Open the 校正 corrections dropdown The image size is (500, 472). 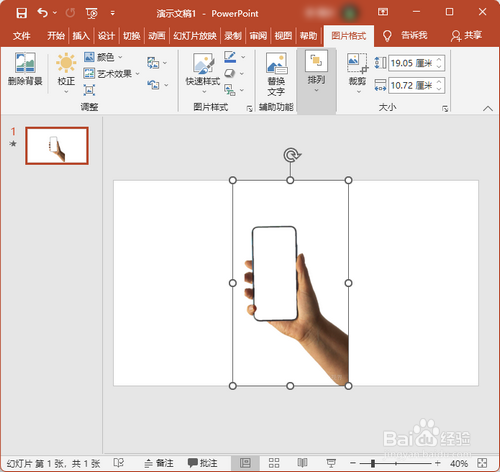(66, 73)
